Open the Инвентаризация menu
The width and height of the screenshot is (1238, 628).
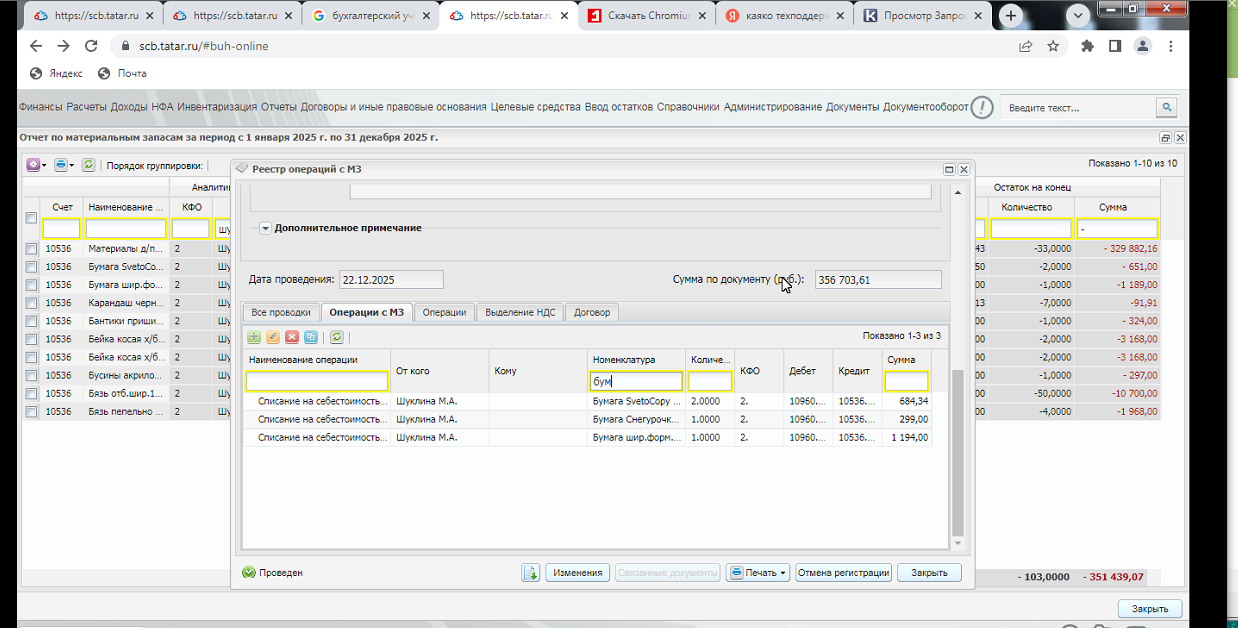click(217, 107)
